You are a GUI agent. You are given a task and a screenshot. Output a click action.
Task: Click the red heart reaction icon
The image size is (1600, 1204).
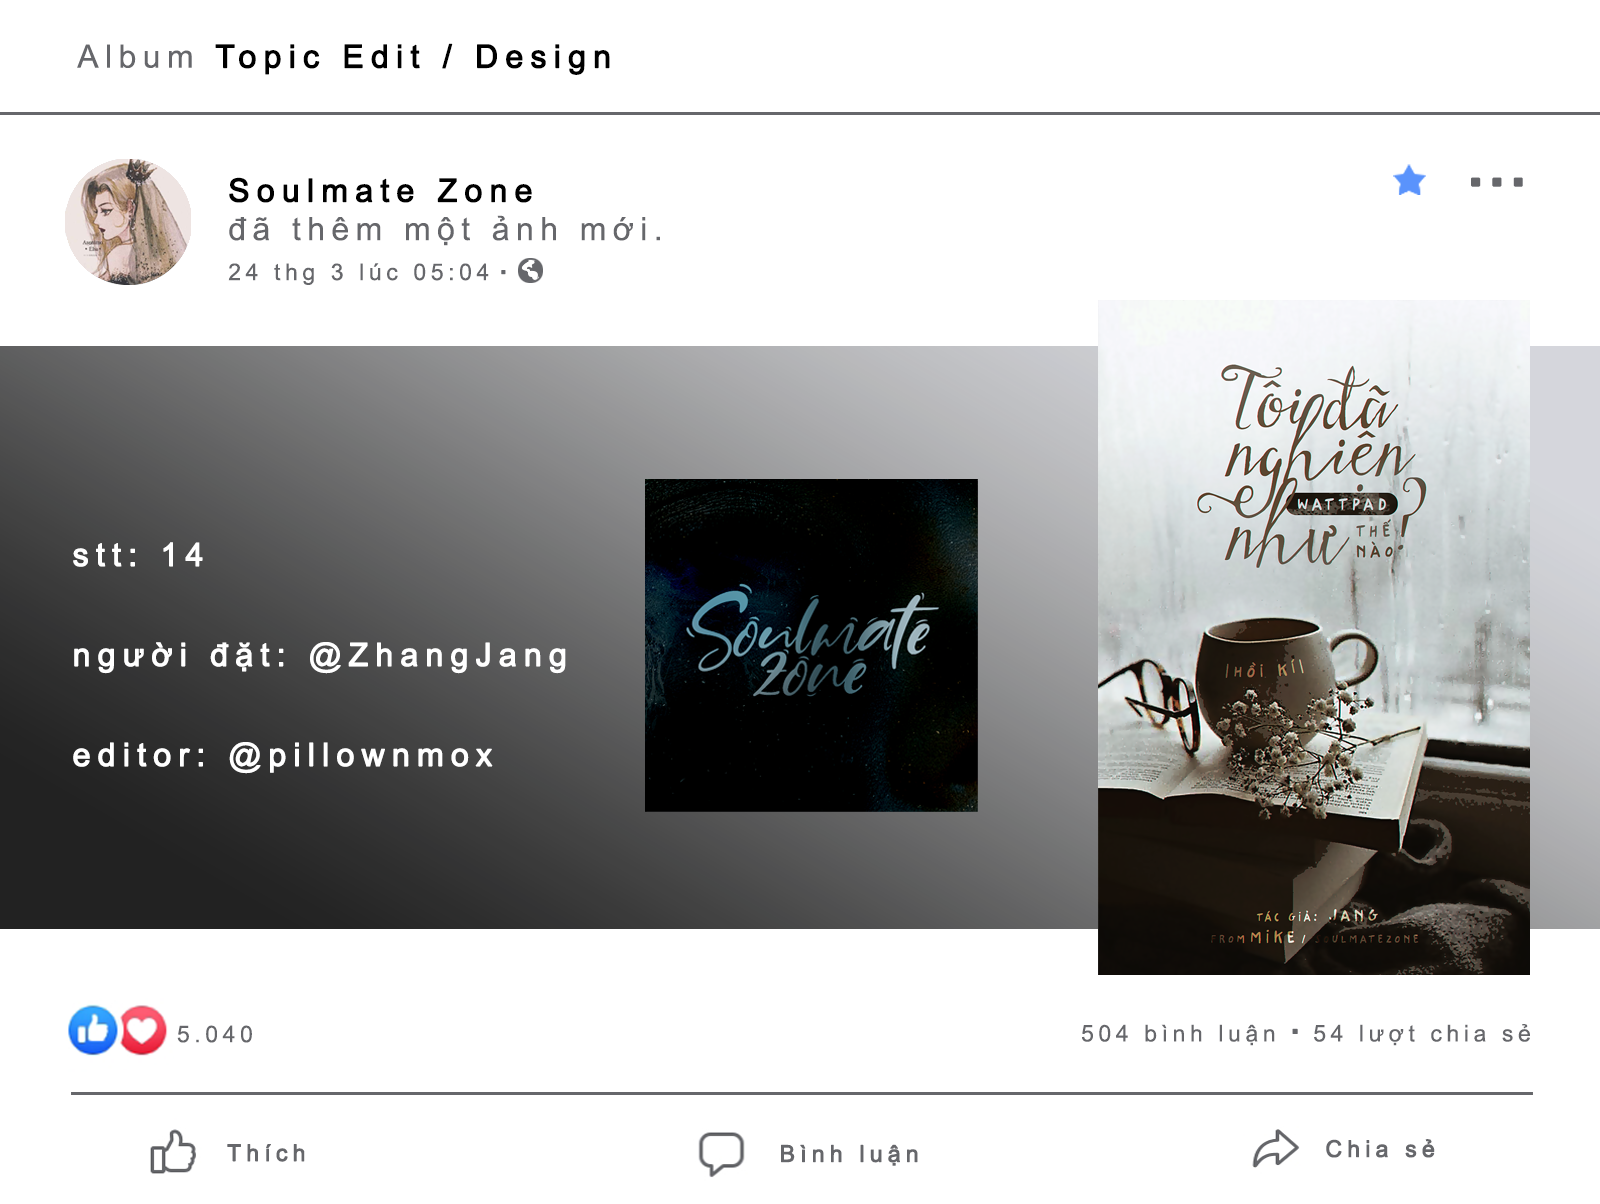click(143, 1030)
